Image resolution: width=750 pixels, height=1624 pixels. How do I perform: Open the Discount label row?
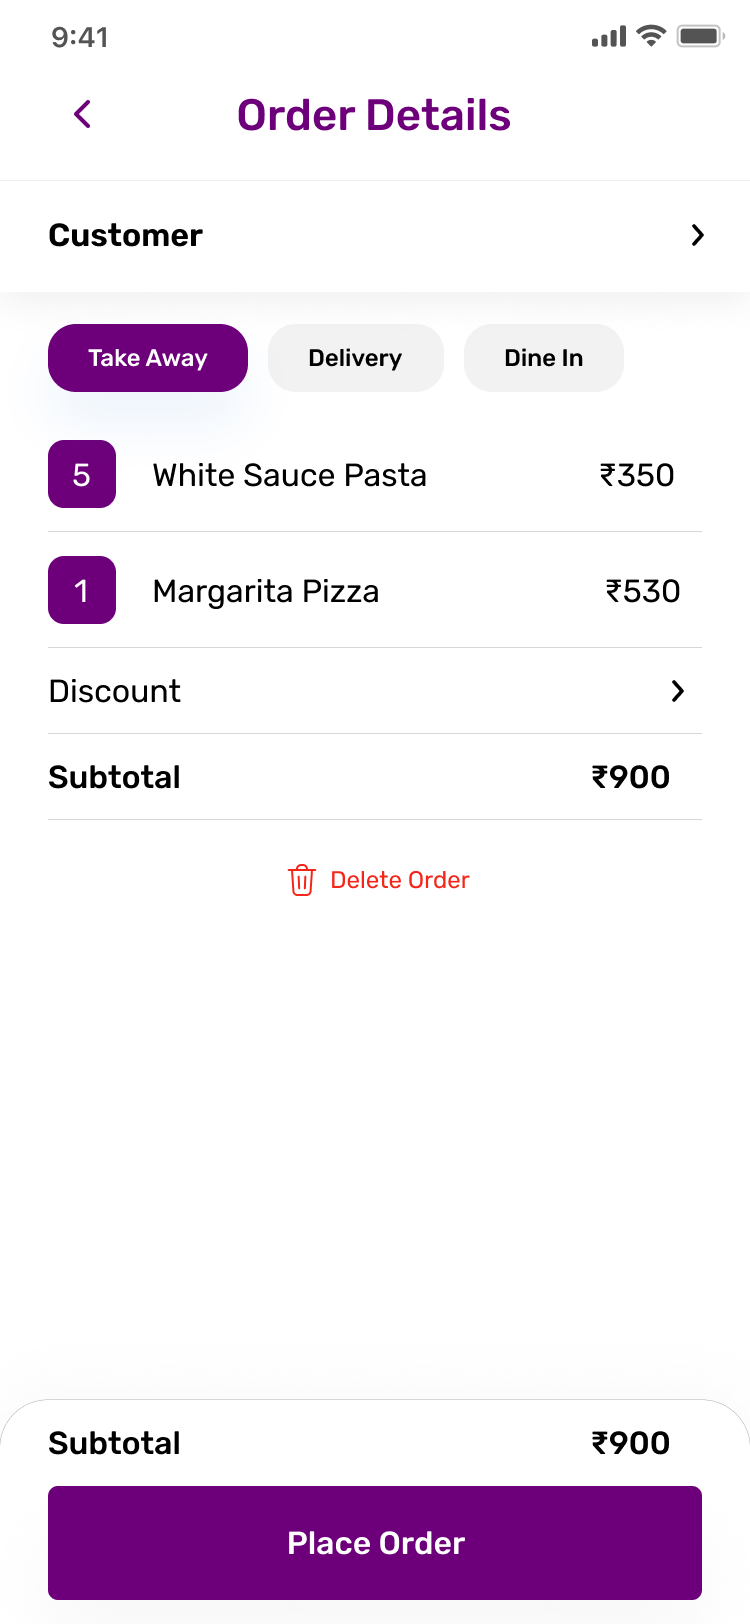coord(115,691)
